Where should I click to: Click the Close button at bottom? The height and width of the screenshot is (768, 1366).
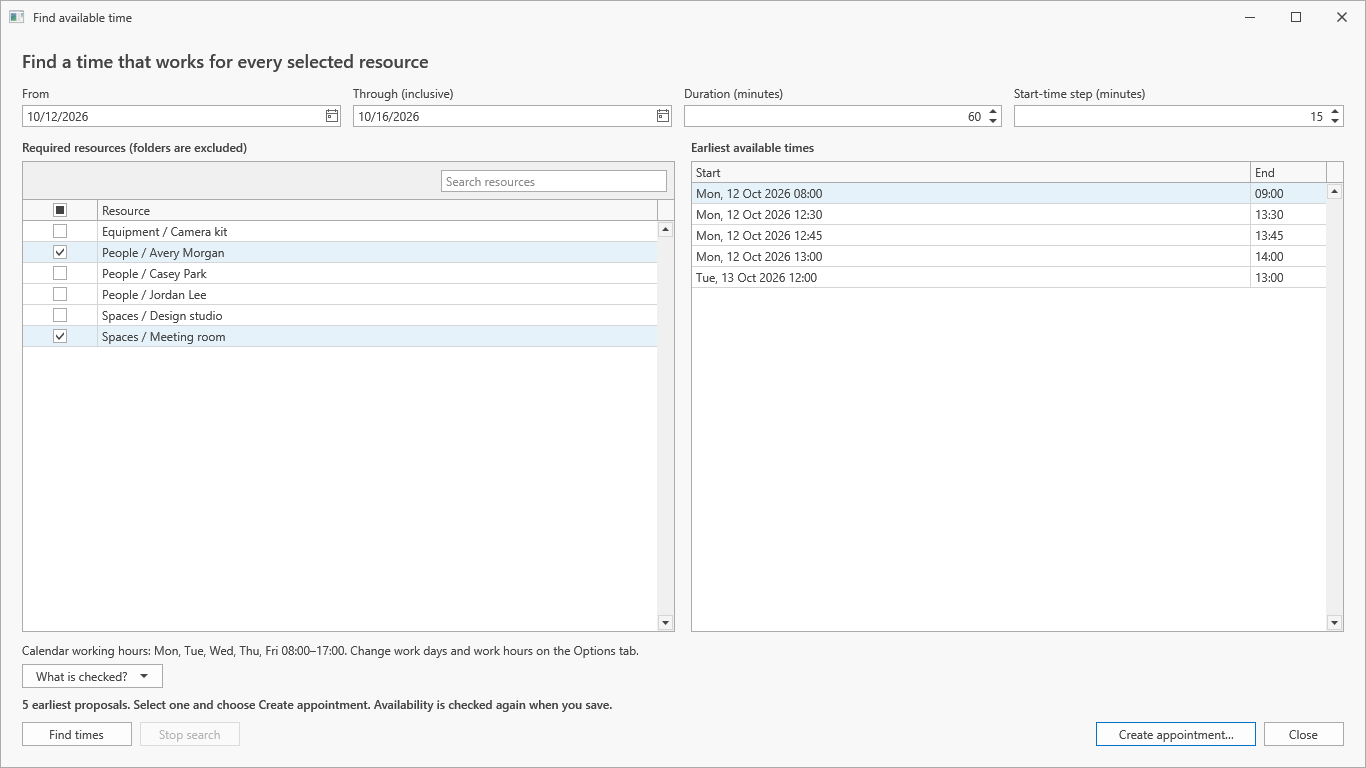coord(1303,734)
